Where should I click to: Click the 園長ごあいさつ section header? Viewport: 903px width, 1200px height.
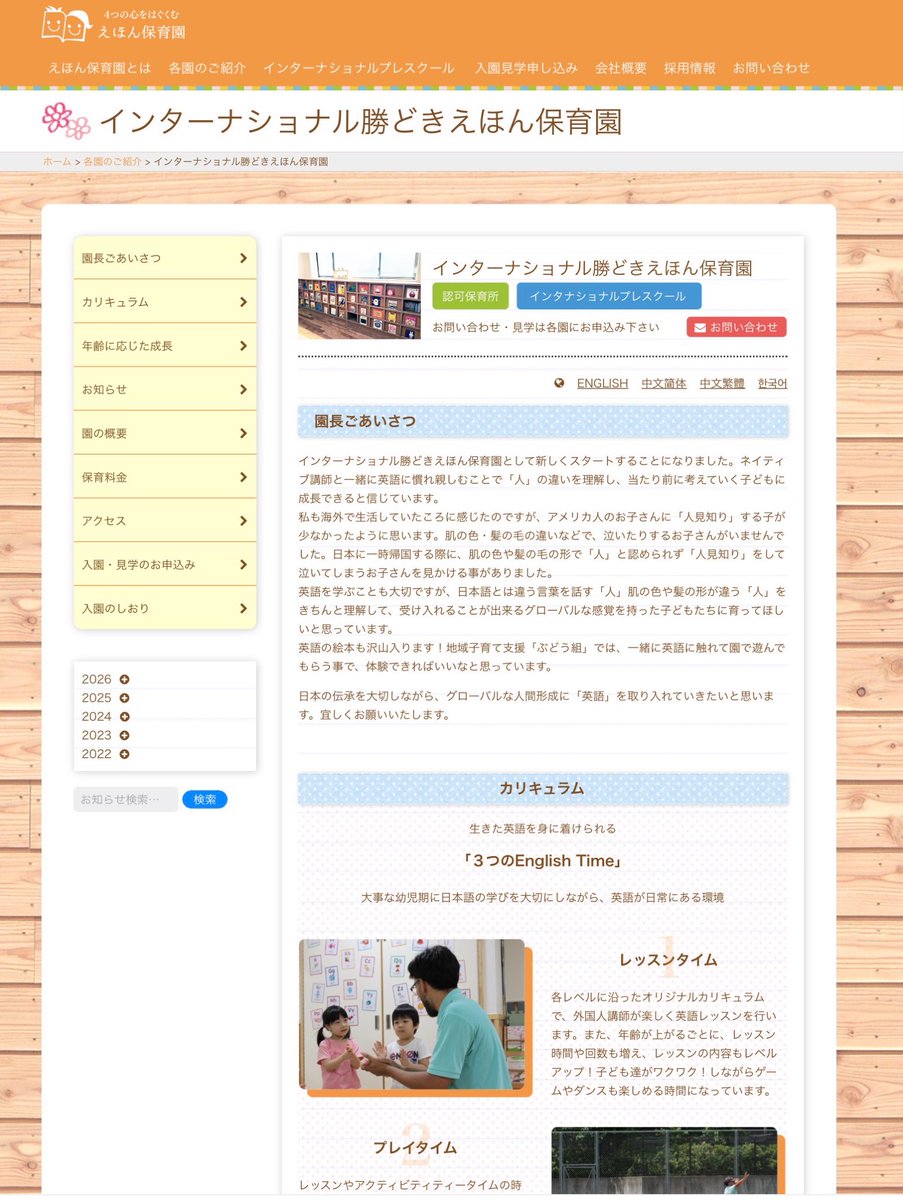543,422
